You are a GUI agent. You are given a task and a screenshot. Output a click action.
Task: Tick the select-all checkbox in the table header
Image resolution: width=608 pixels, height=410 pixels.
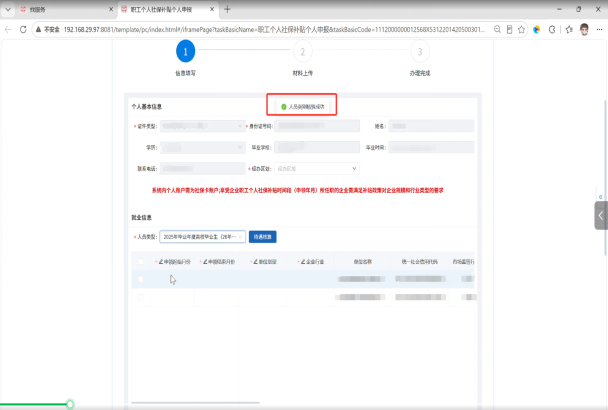pos(141,262)
